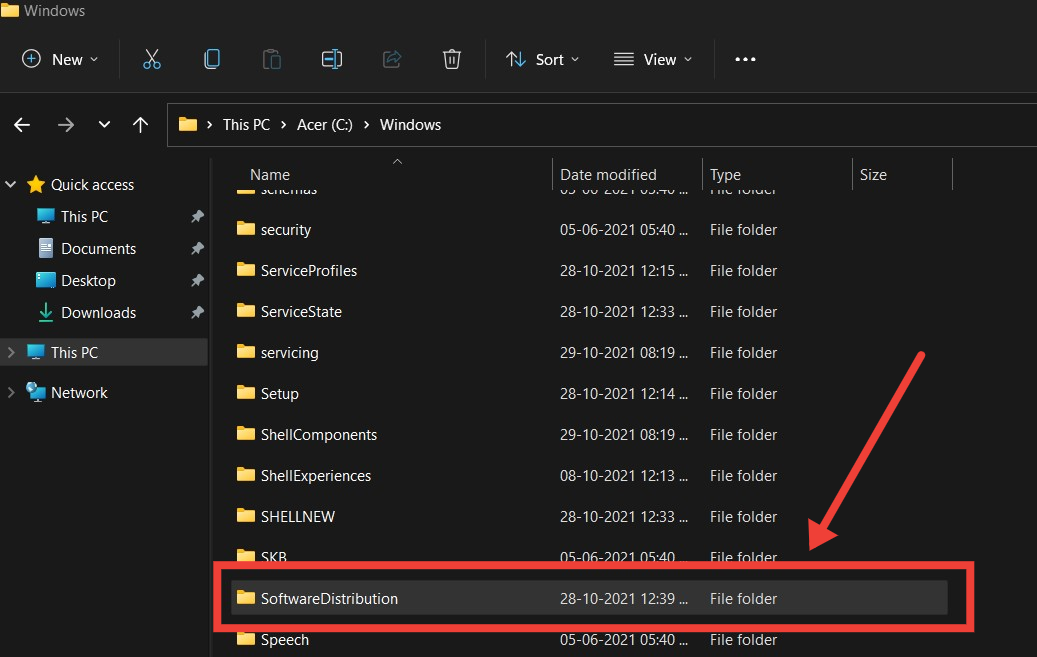This screenshot has height=657, width=1037.
Task: Sort by the Date modified column
Action: (608, 174)
